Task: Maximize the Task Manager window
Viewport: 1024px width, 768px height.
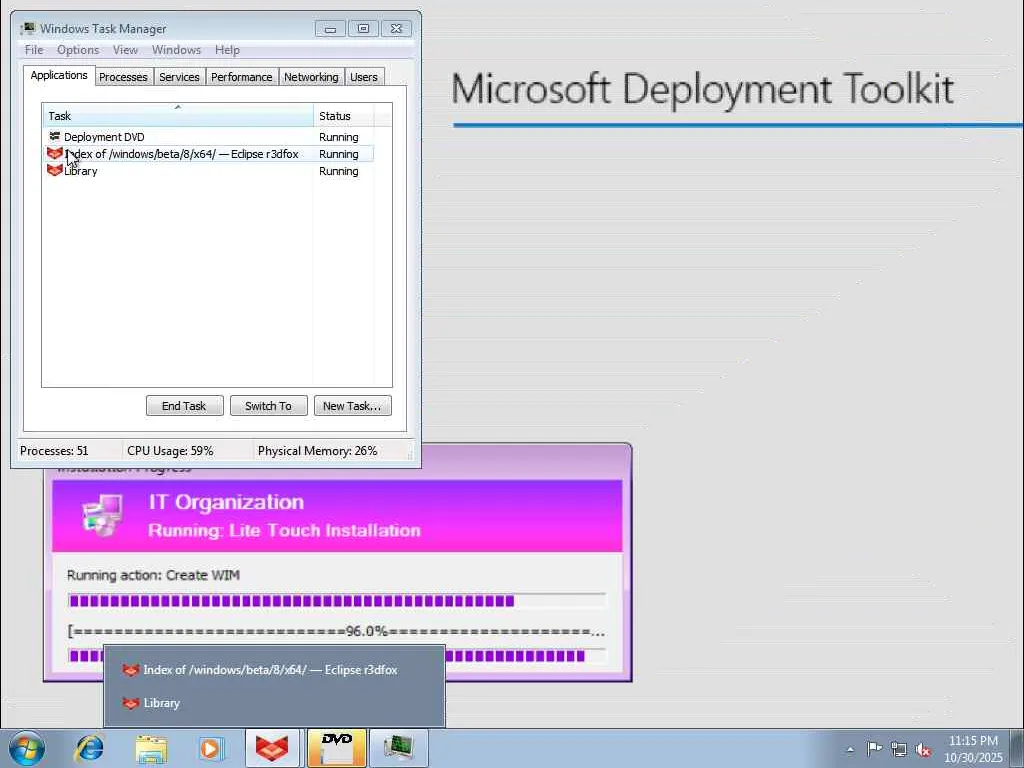Action: coord(363,29)
